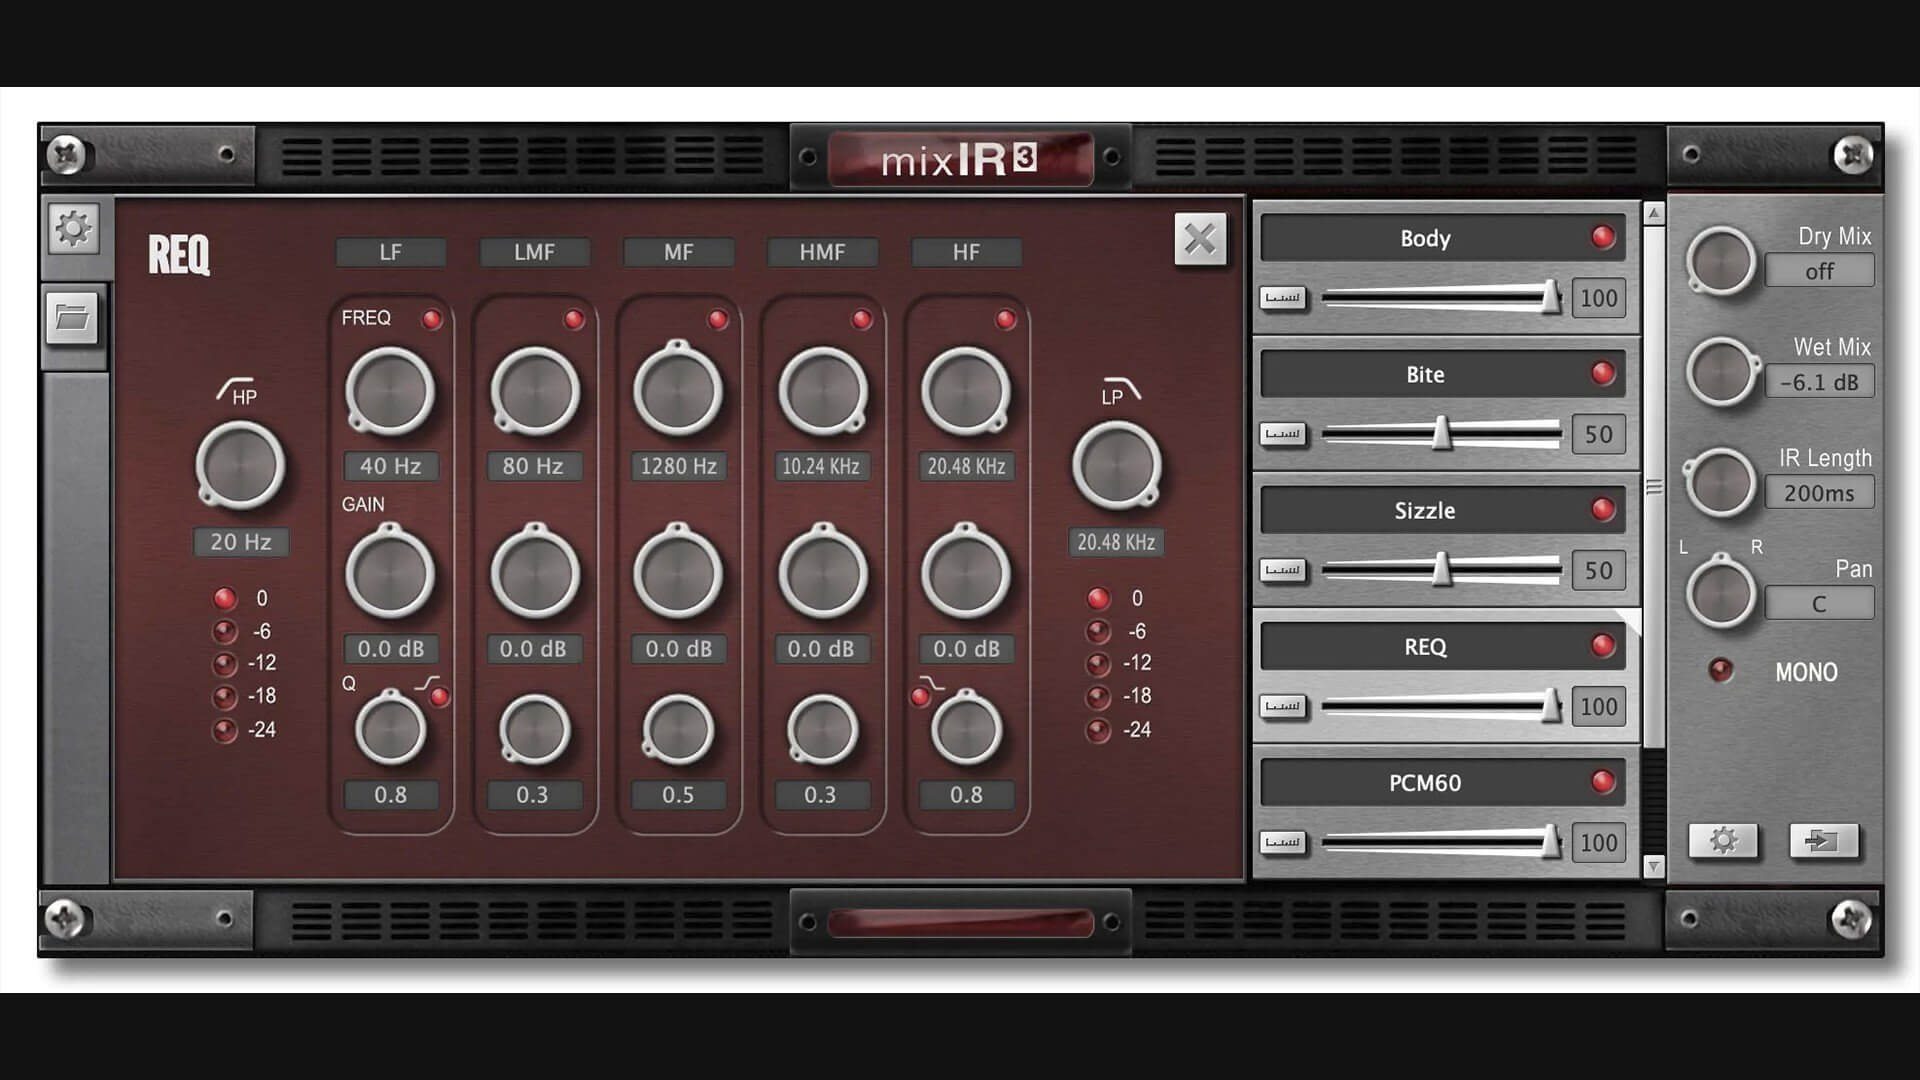The height and width of the screenshot is (1080, 1920).
Task: Open the folder icon to load an IR
Action: click(71, 320)
